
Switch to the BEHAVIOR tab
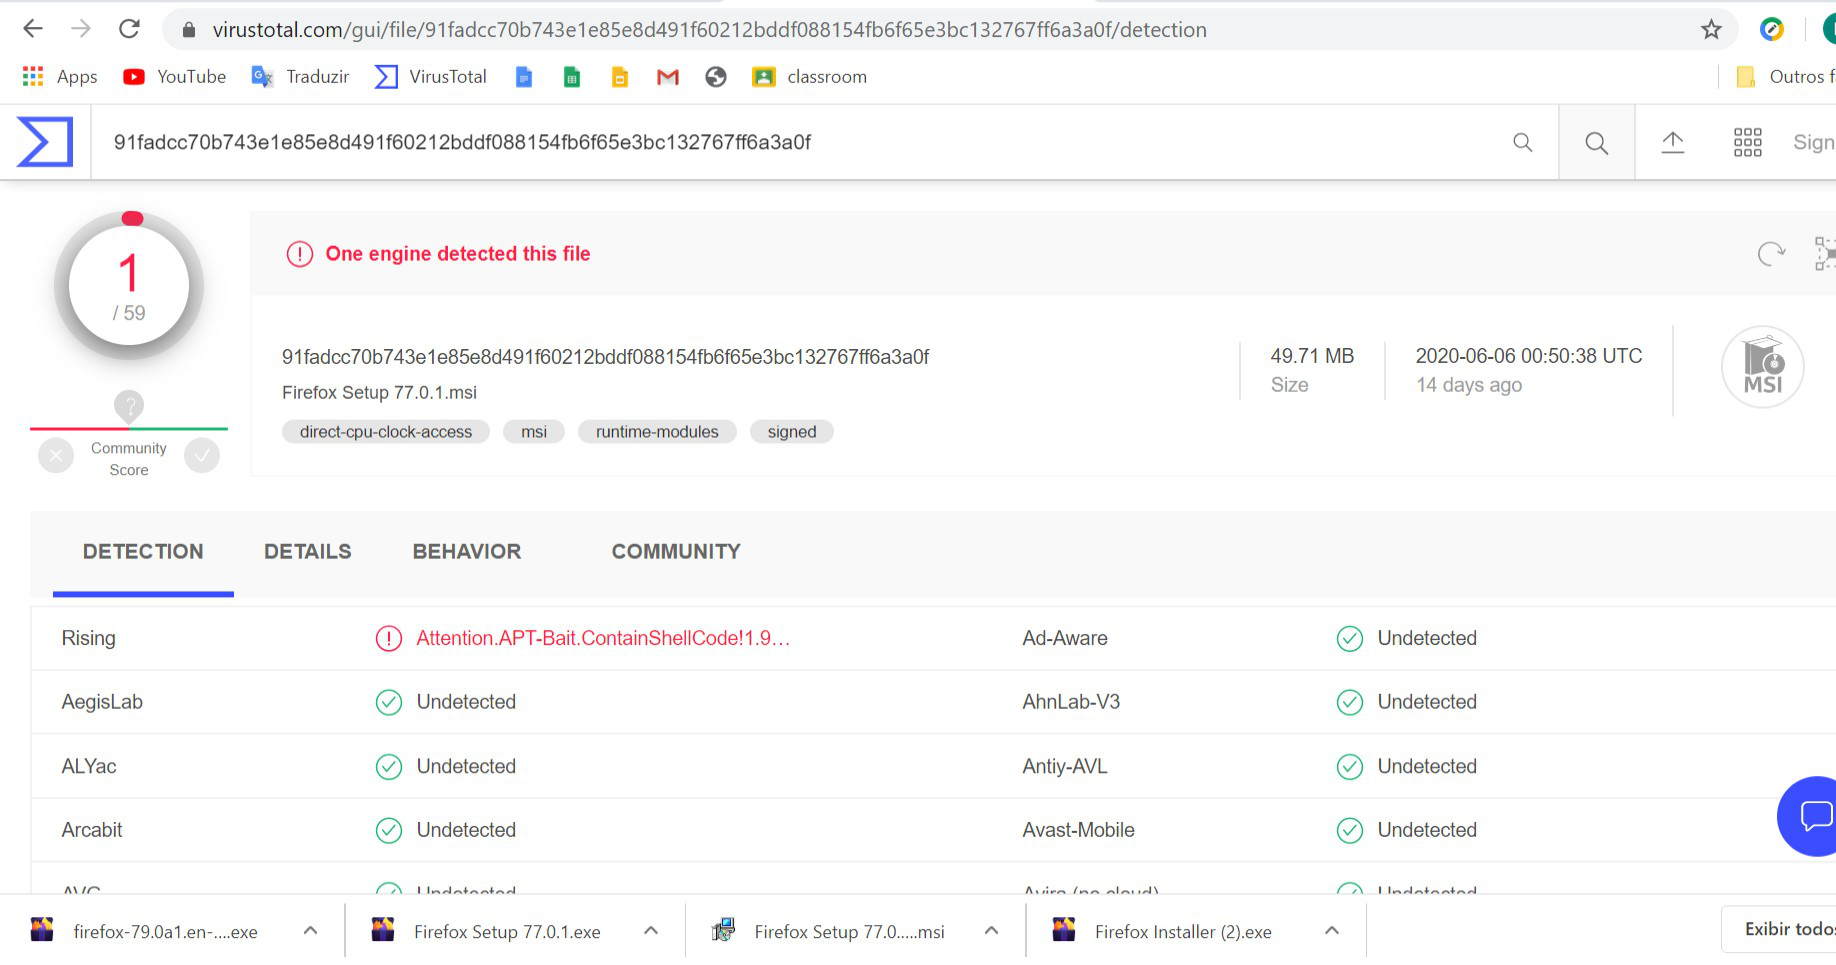pos(467,552)
